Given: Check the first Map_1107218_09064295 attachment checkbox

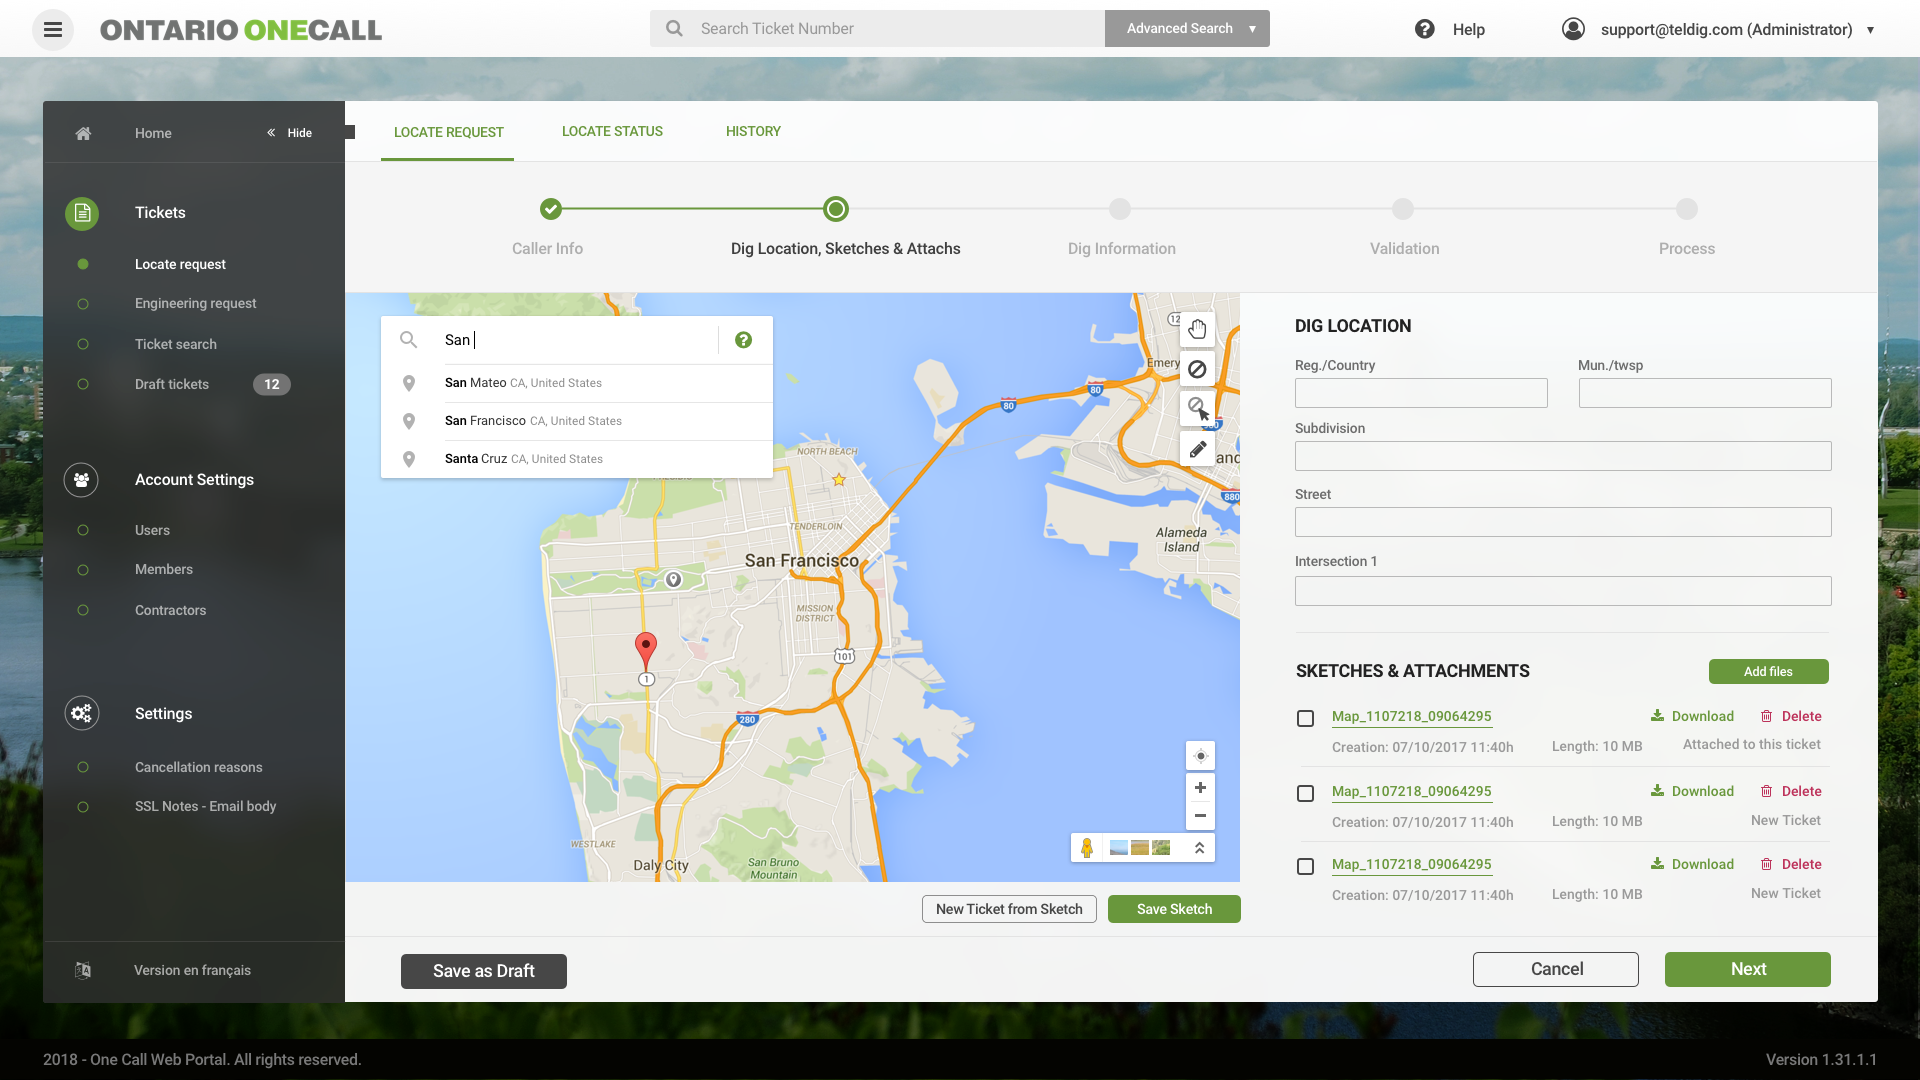Looking at the screenshot, I should coord(1305,718).
